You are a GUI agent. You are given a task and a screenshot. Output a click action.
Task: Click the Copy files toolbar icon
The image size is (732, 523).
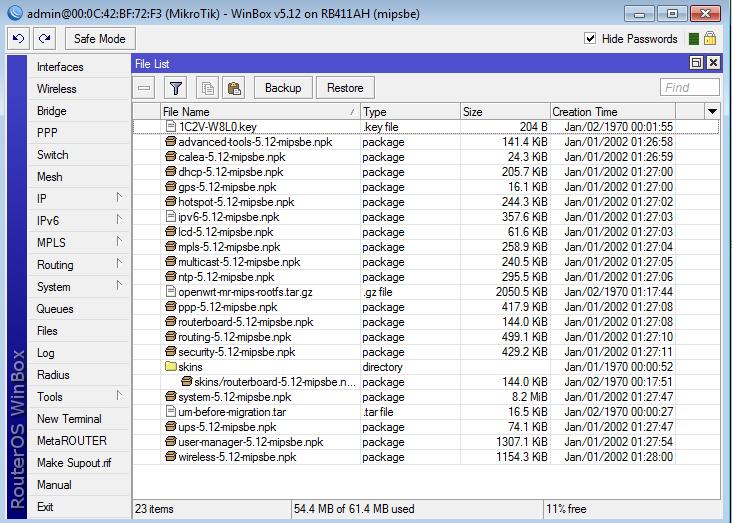(x=208, y=88)
